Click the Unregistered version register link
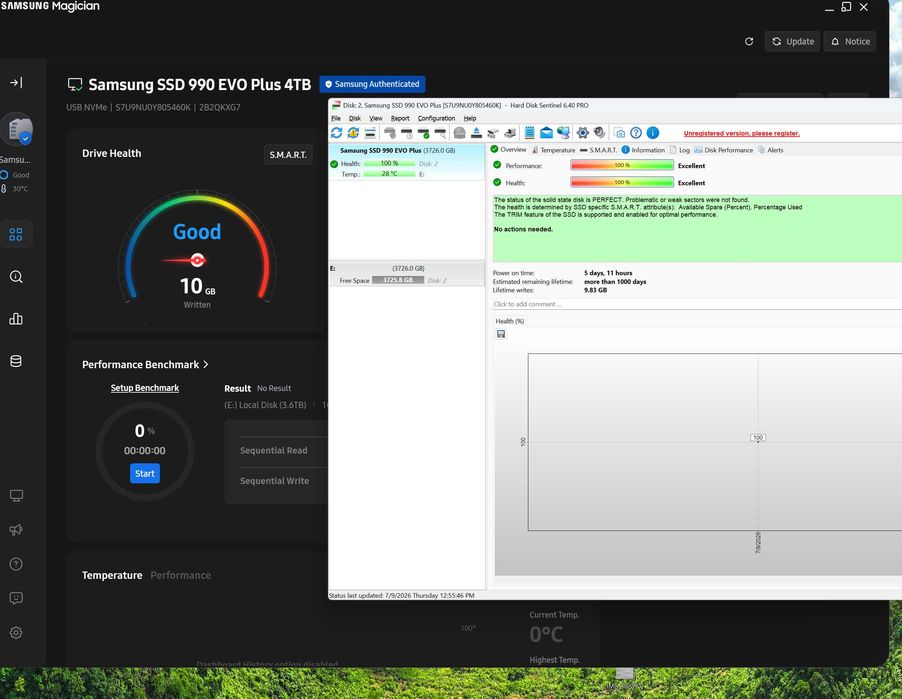 (x=742, y=133)
